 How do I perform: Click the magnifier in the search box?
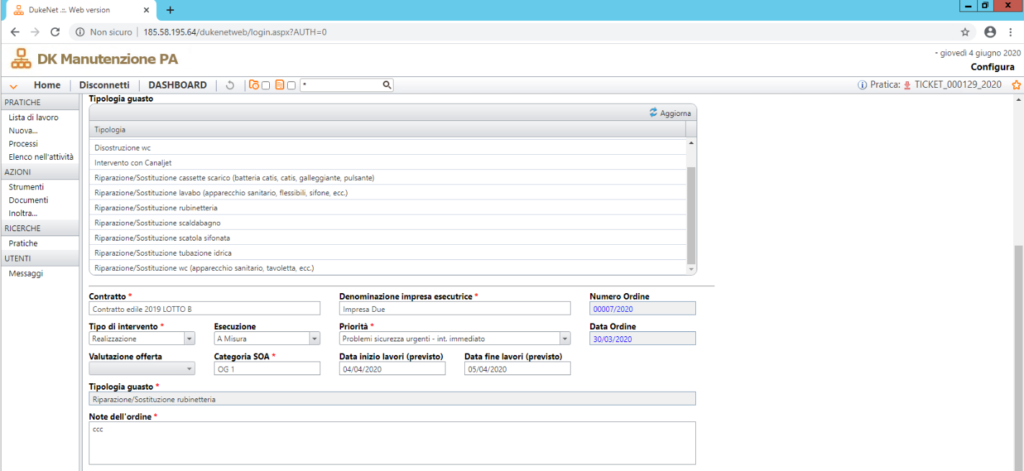click(386, 85)
